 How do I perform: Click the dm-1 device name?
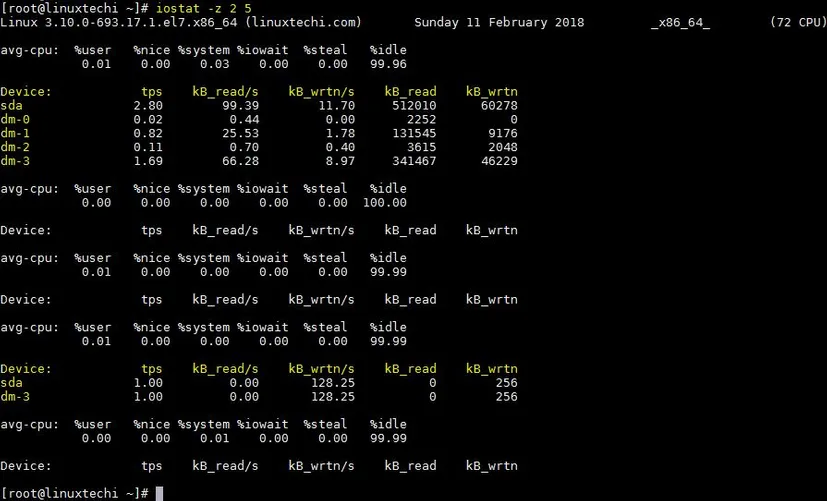point(16,133)
